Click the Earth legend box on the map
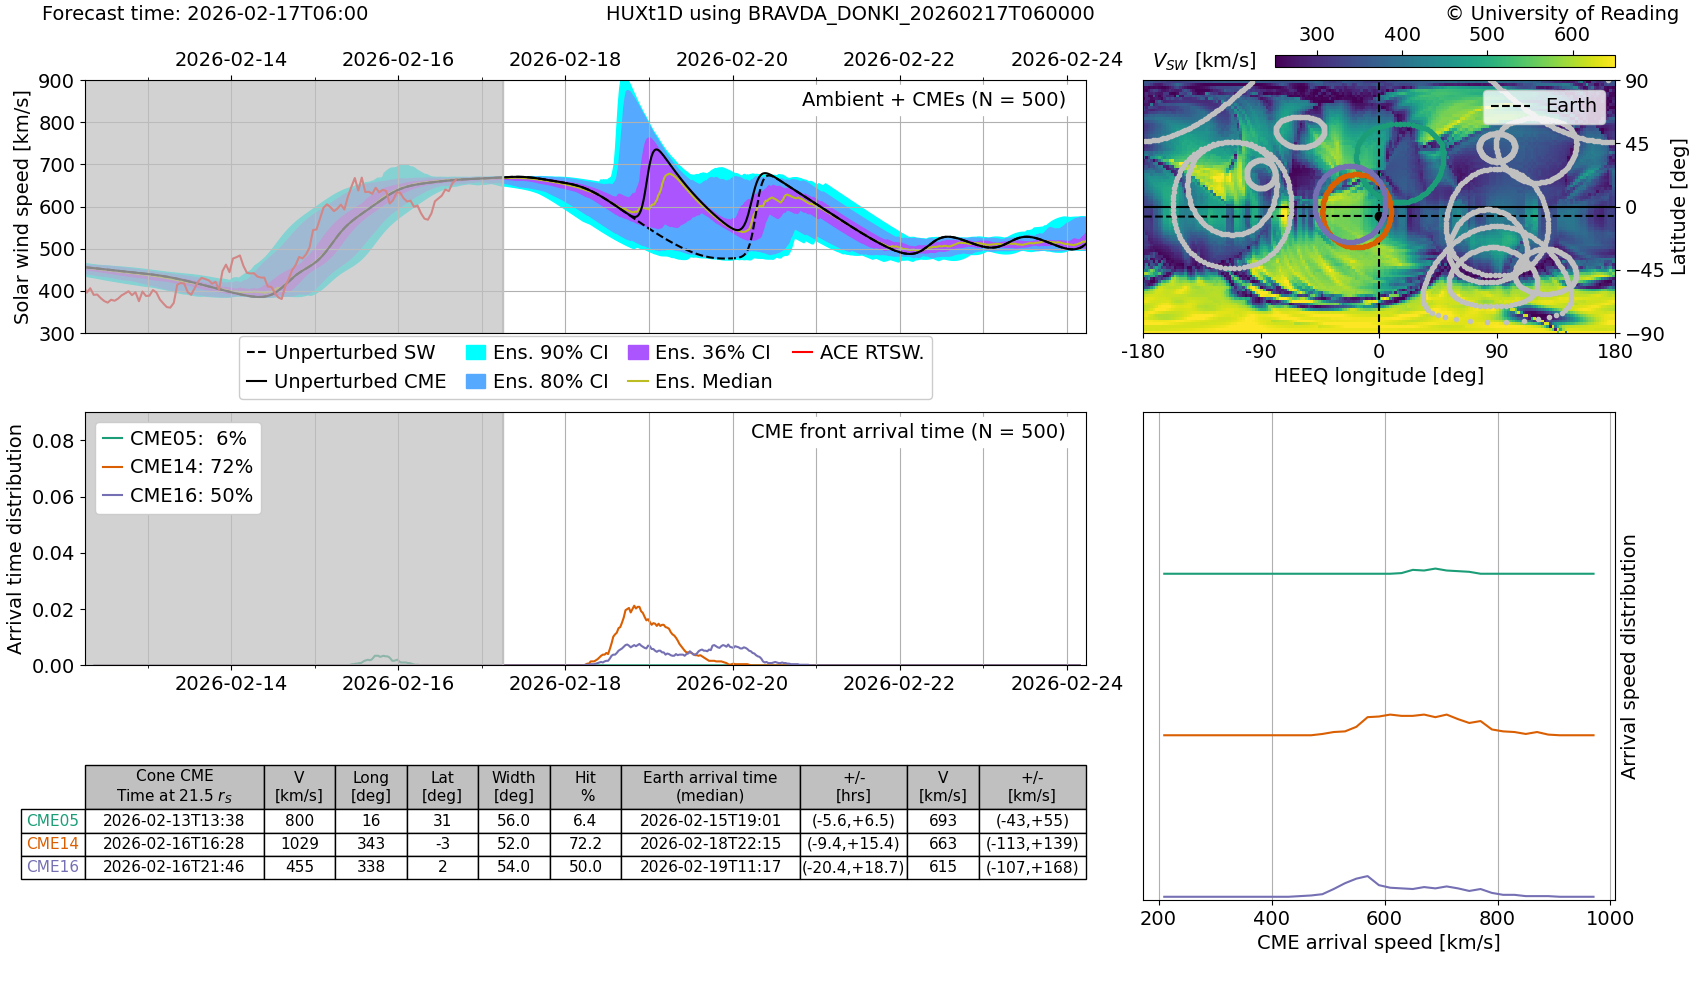Viewport: 1700px width, 1000px height. (1543, 106)
